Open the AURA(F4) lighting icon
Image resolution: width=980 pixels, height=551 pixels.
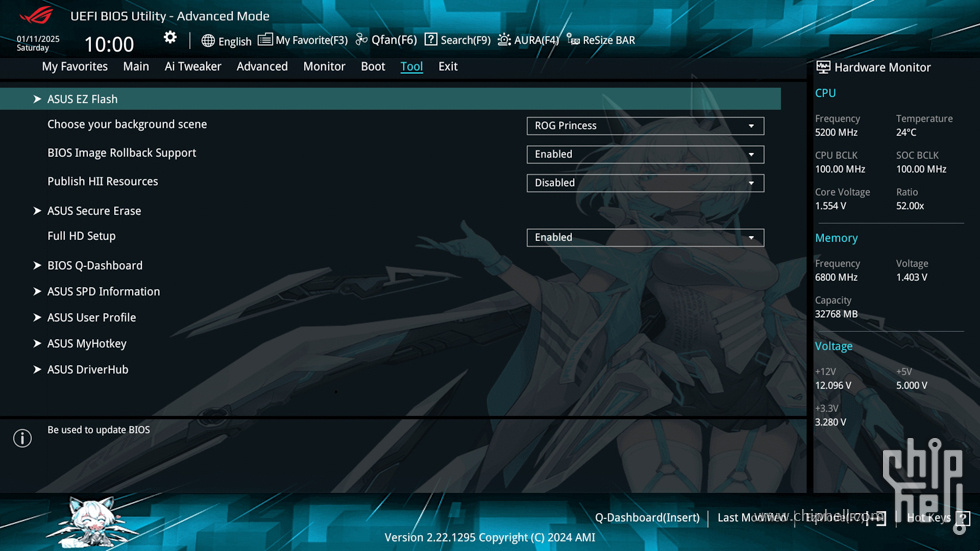pyautogui.click(x=504, y=40)
